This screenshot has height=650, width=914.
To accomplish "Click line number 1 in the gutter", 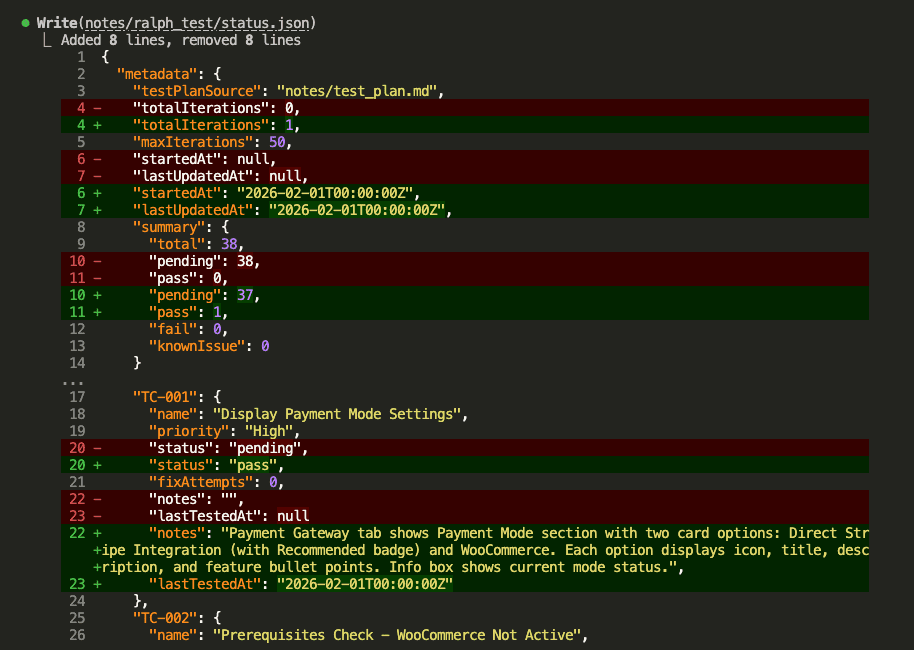I will tap(83, 56).
